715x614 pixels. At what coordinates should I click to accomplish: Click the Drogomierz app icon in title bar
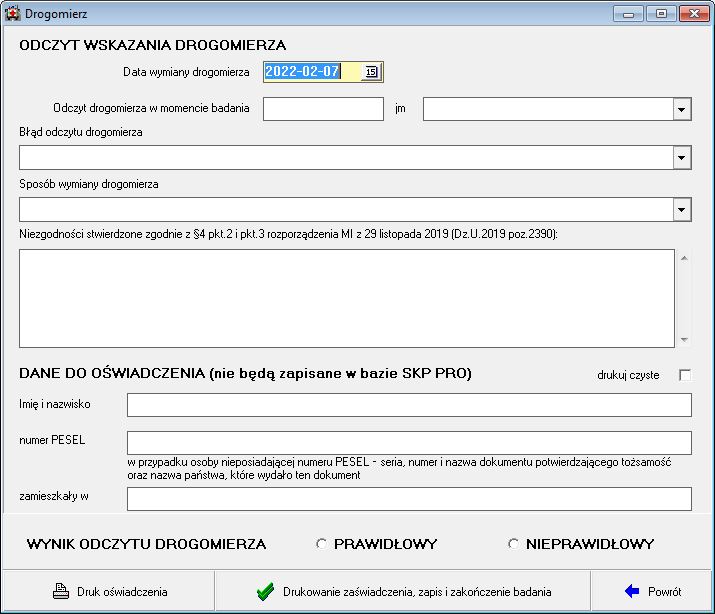[13, 13]
